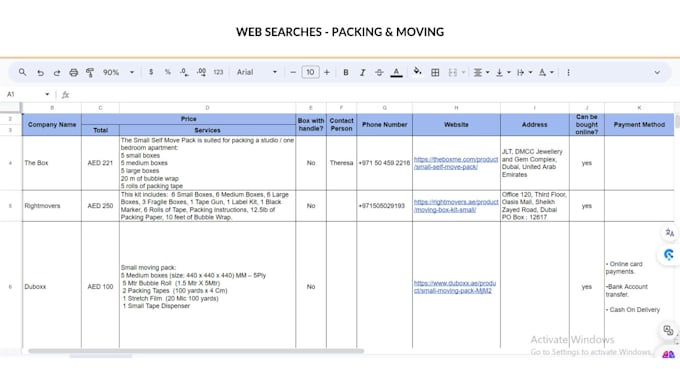Print the spreadsheet

point(74,72)
